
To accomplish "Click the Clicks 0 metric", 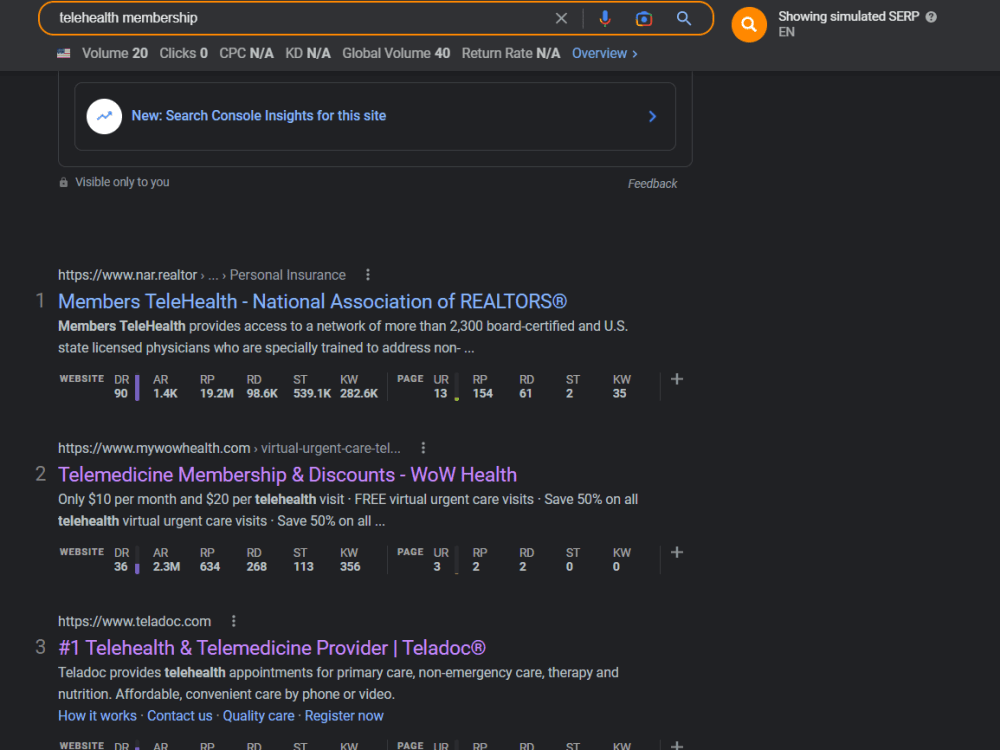I will tap(184, 54).
